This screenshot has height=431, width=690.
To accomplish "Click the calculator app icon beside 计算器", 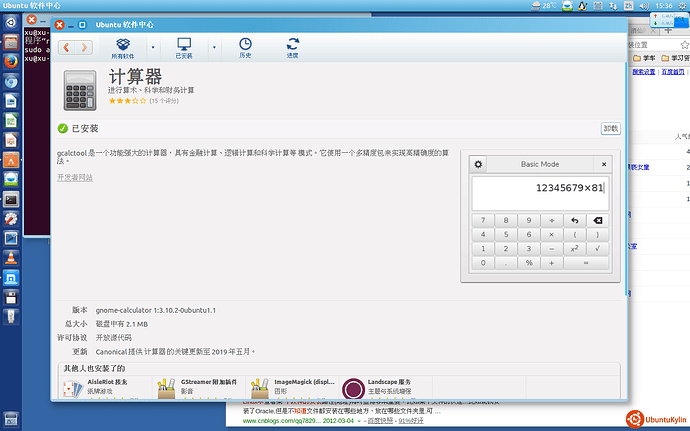I will coord(80,90).
